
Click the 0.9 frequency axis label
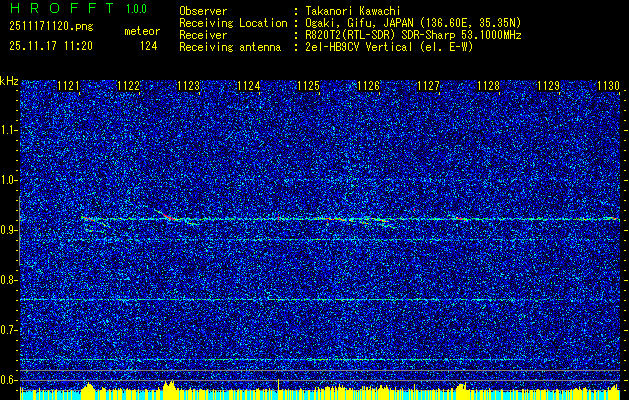[x=9, y=230]
